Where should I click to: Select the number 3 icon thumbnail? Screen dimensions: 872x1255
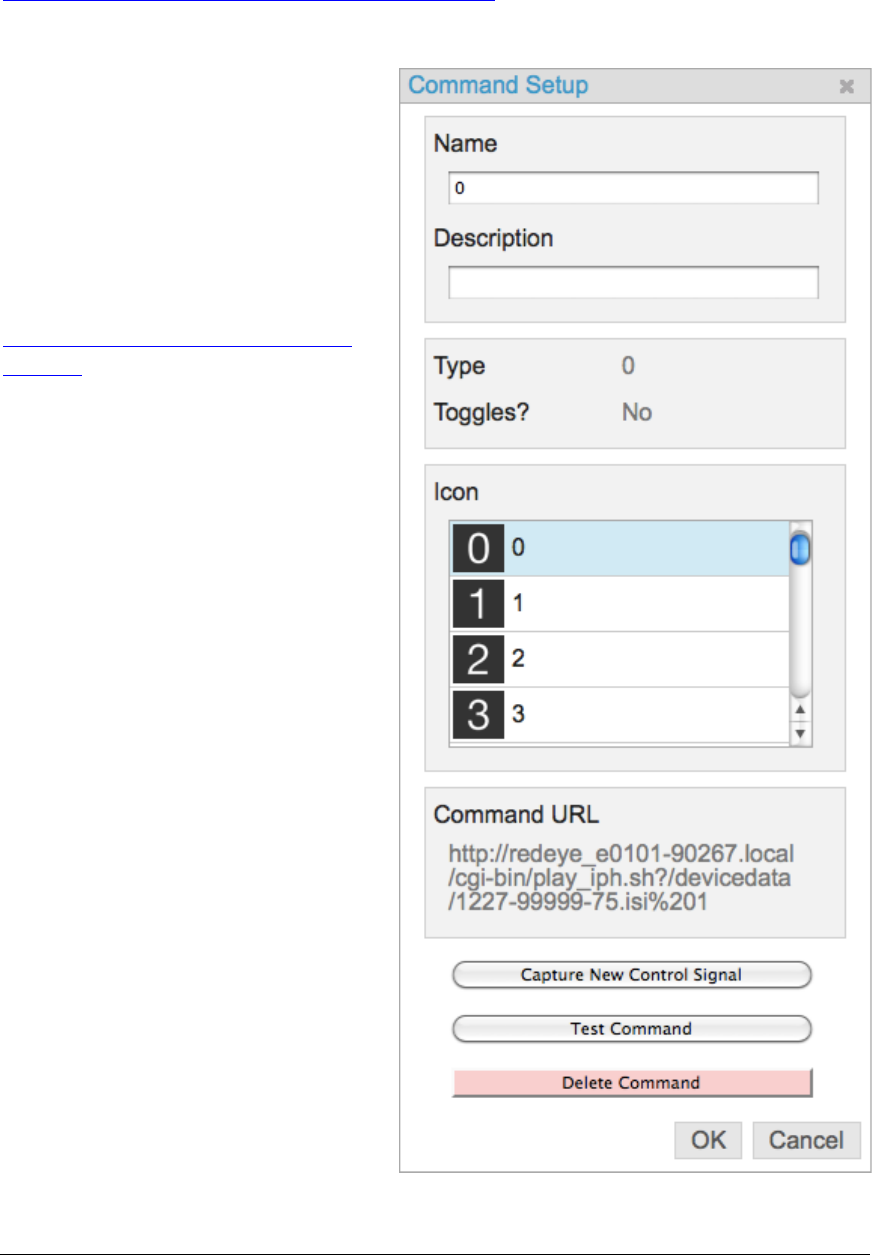click(479, 716)
